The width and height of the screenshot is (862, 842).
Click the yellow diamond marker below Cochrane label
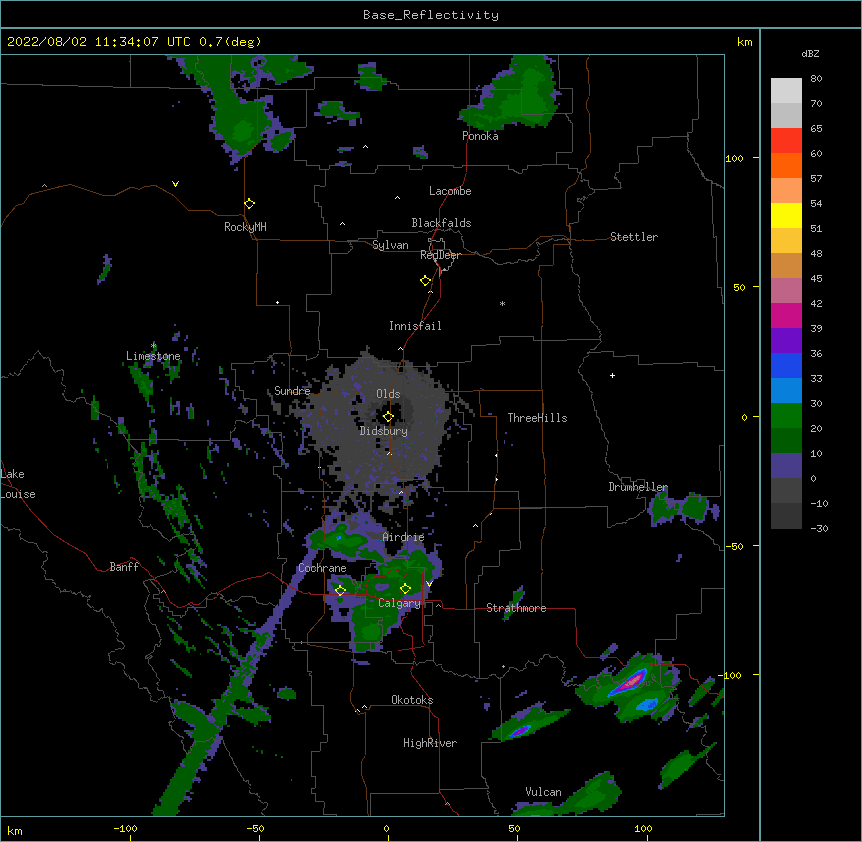click(340, 590)
